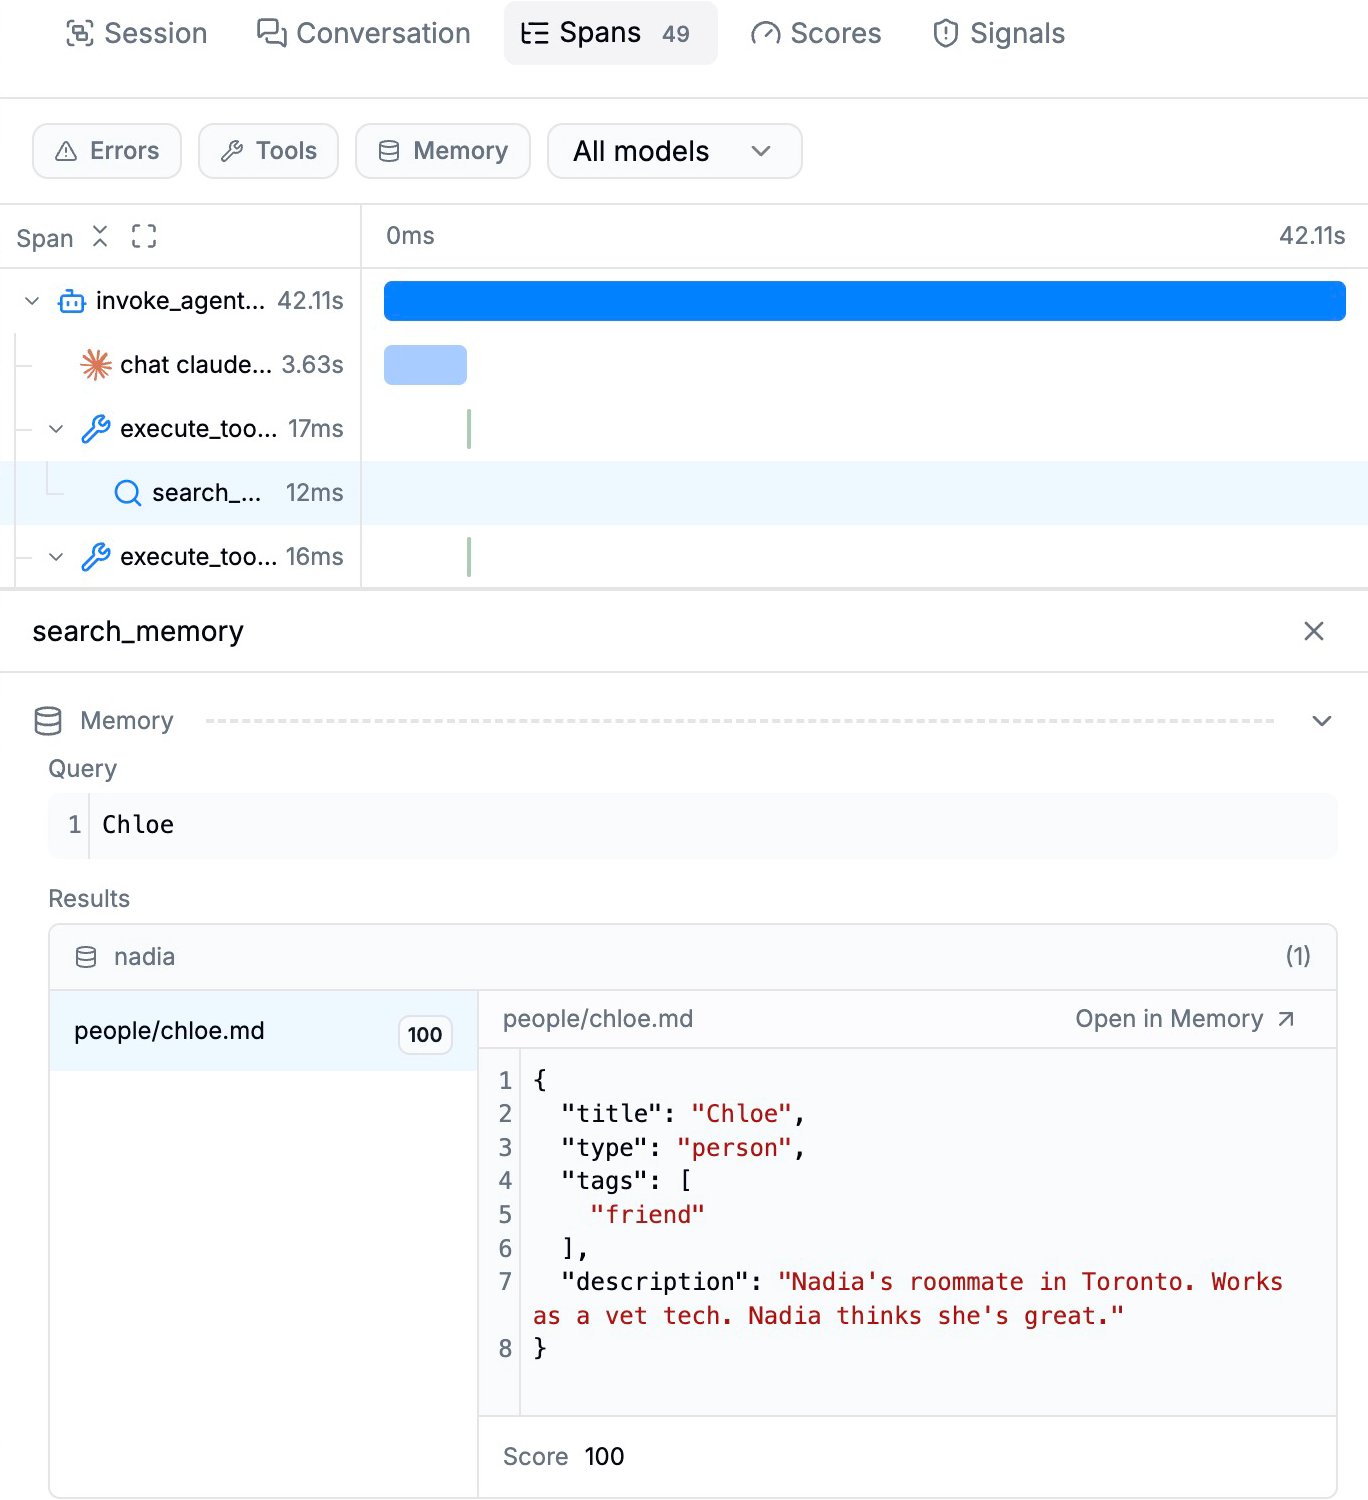The width and height of the screenshot is (1368, 1500).
Task: Open the All models dropdown
Action: (x=674, y=151)
